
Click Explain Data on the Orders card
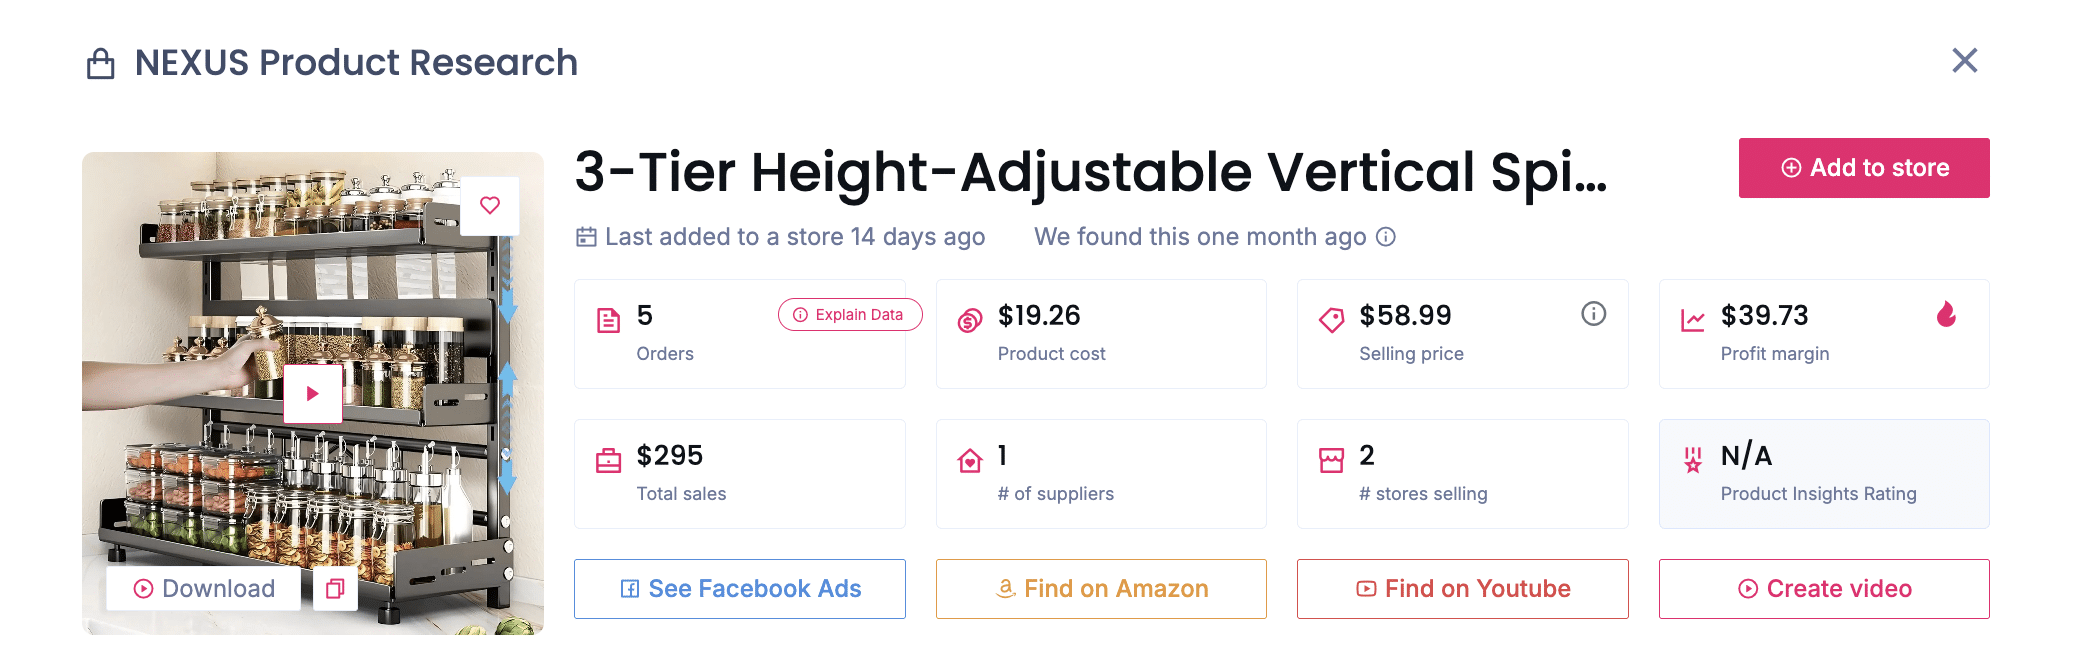850,315
